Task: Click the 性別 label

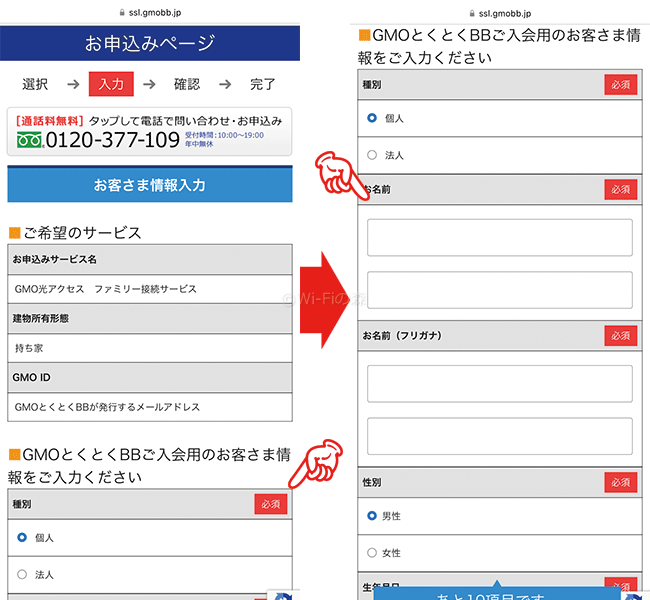Action: pos(371,482)
